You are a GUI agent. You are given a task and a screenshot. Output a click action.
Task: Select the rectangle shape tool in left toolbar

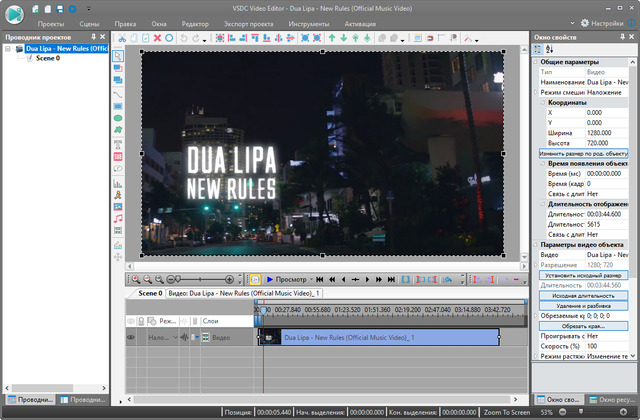click(117, 106)
